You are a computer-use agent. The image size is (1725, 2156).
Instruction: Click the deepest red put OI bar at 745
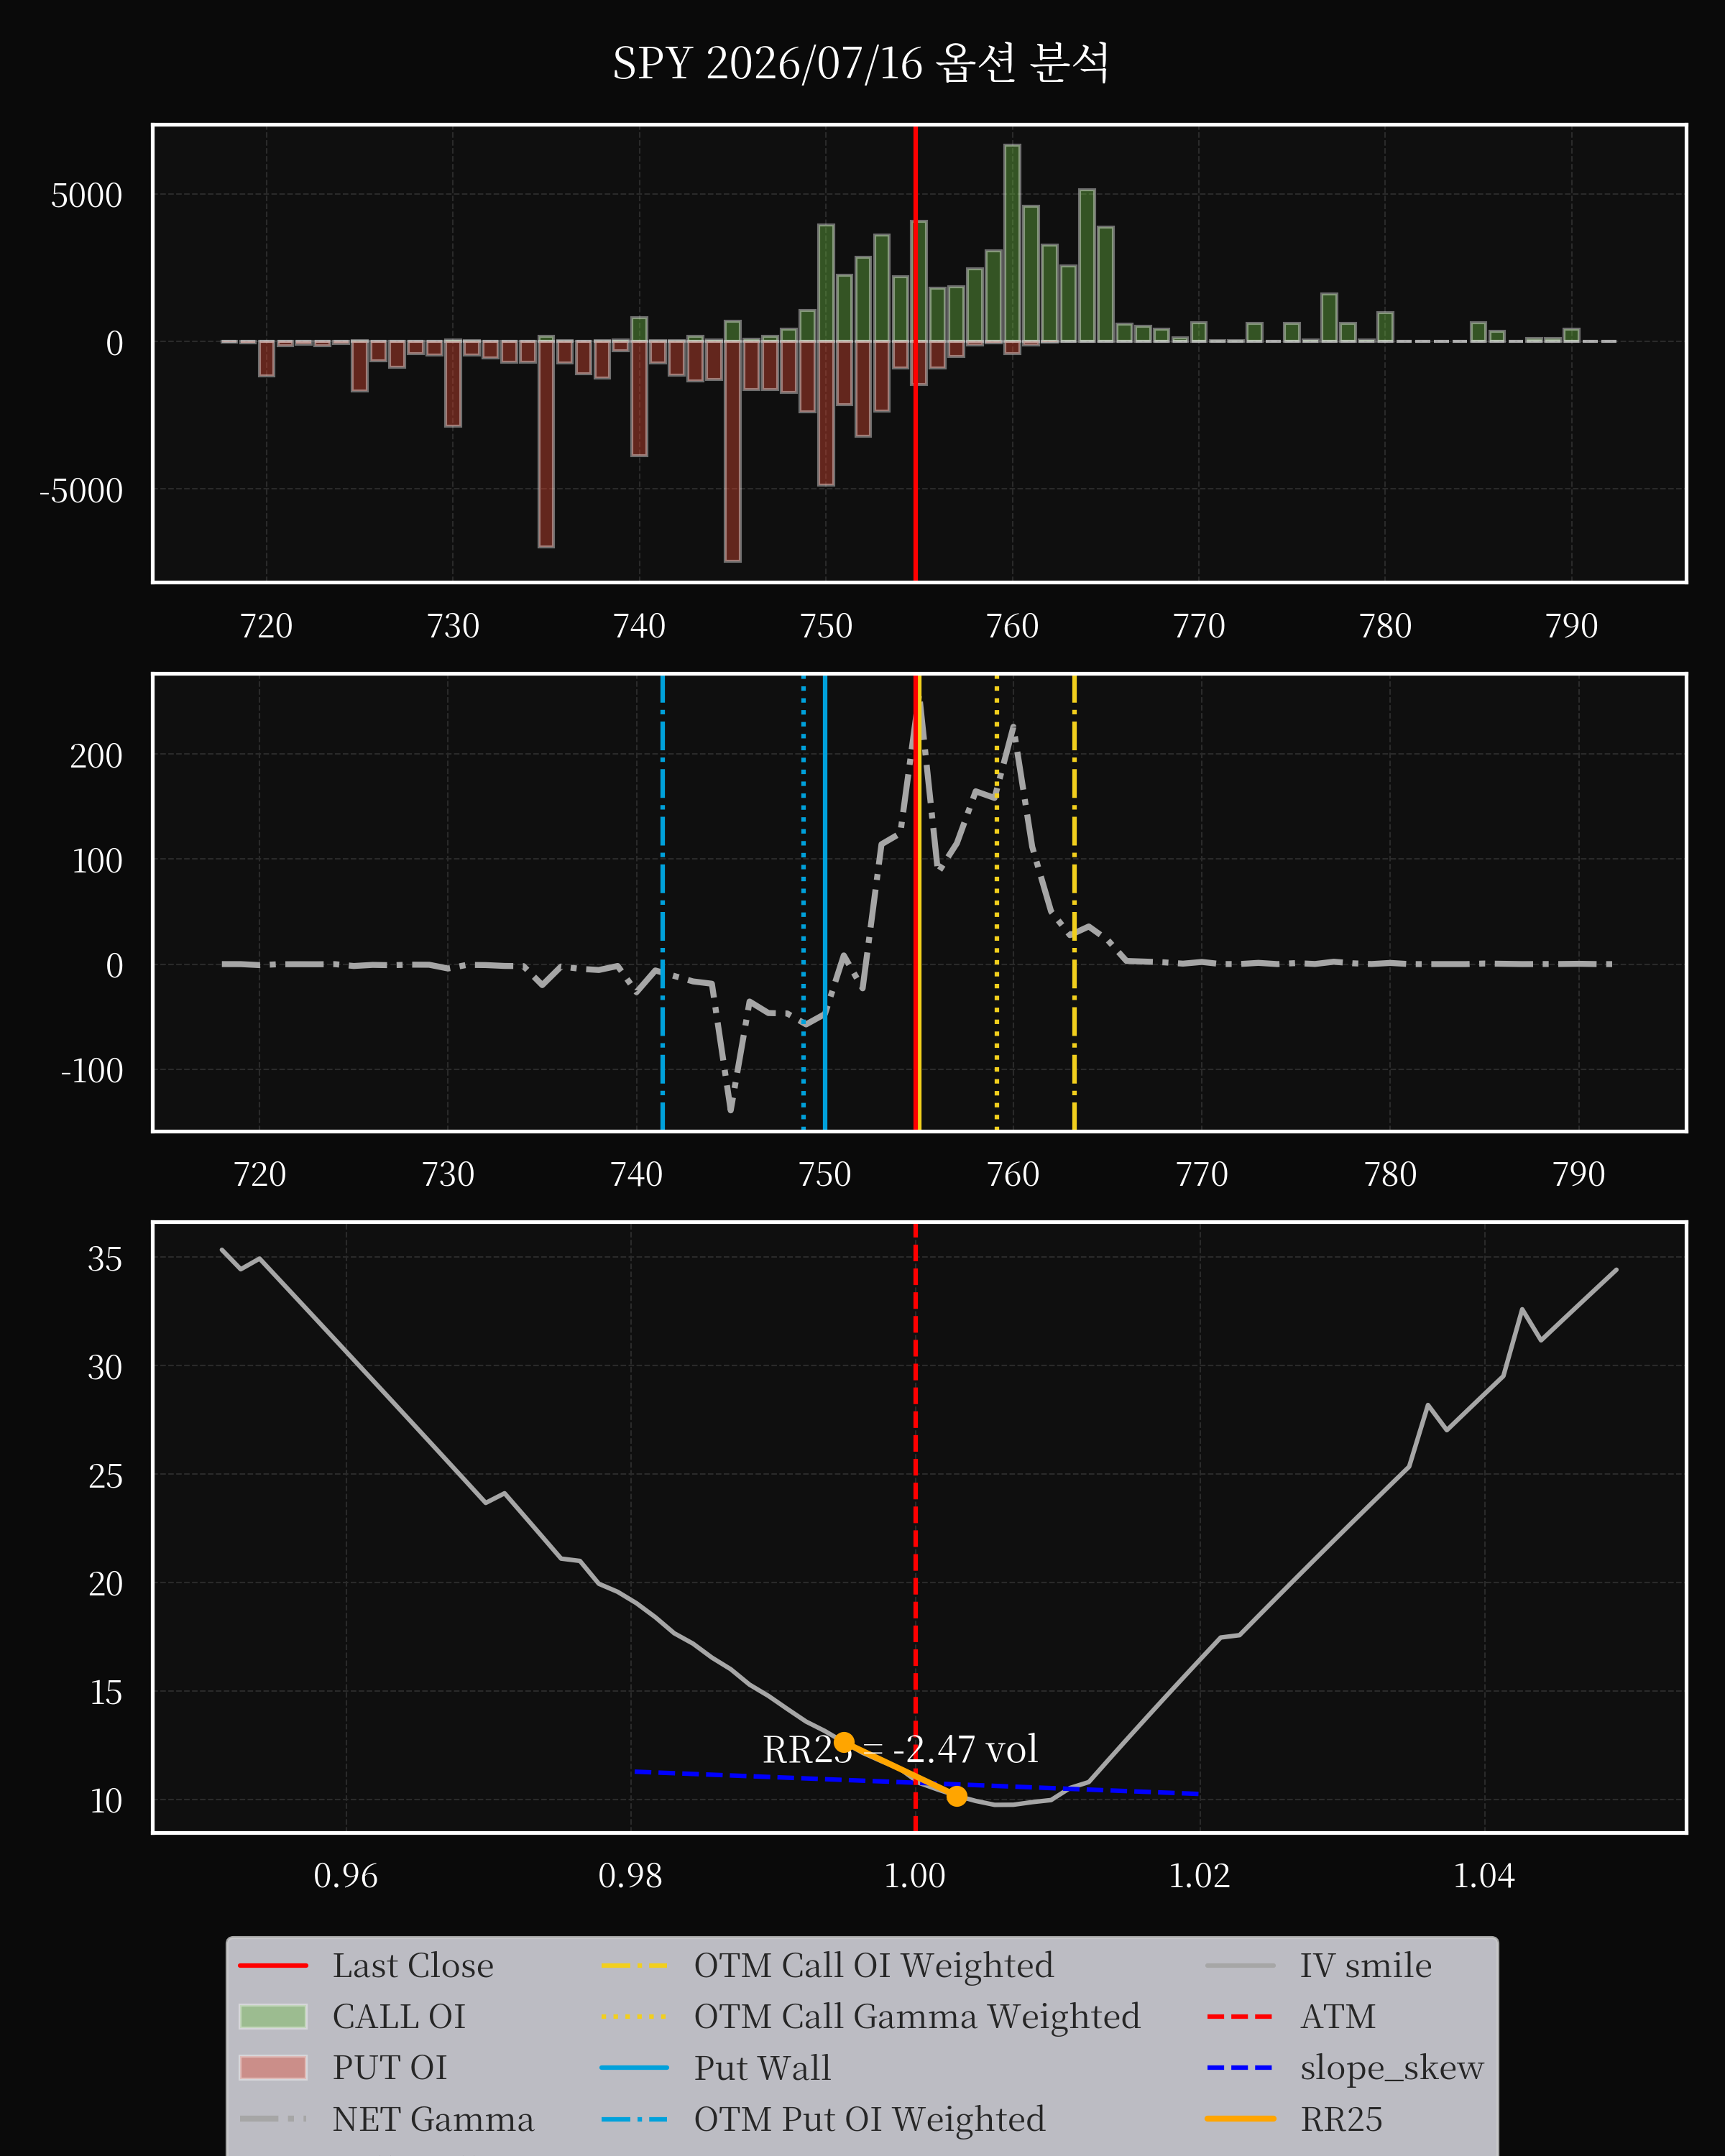pos(732,451)
